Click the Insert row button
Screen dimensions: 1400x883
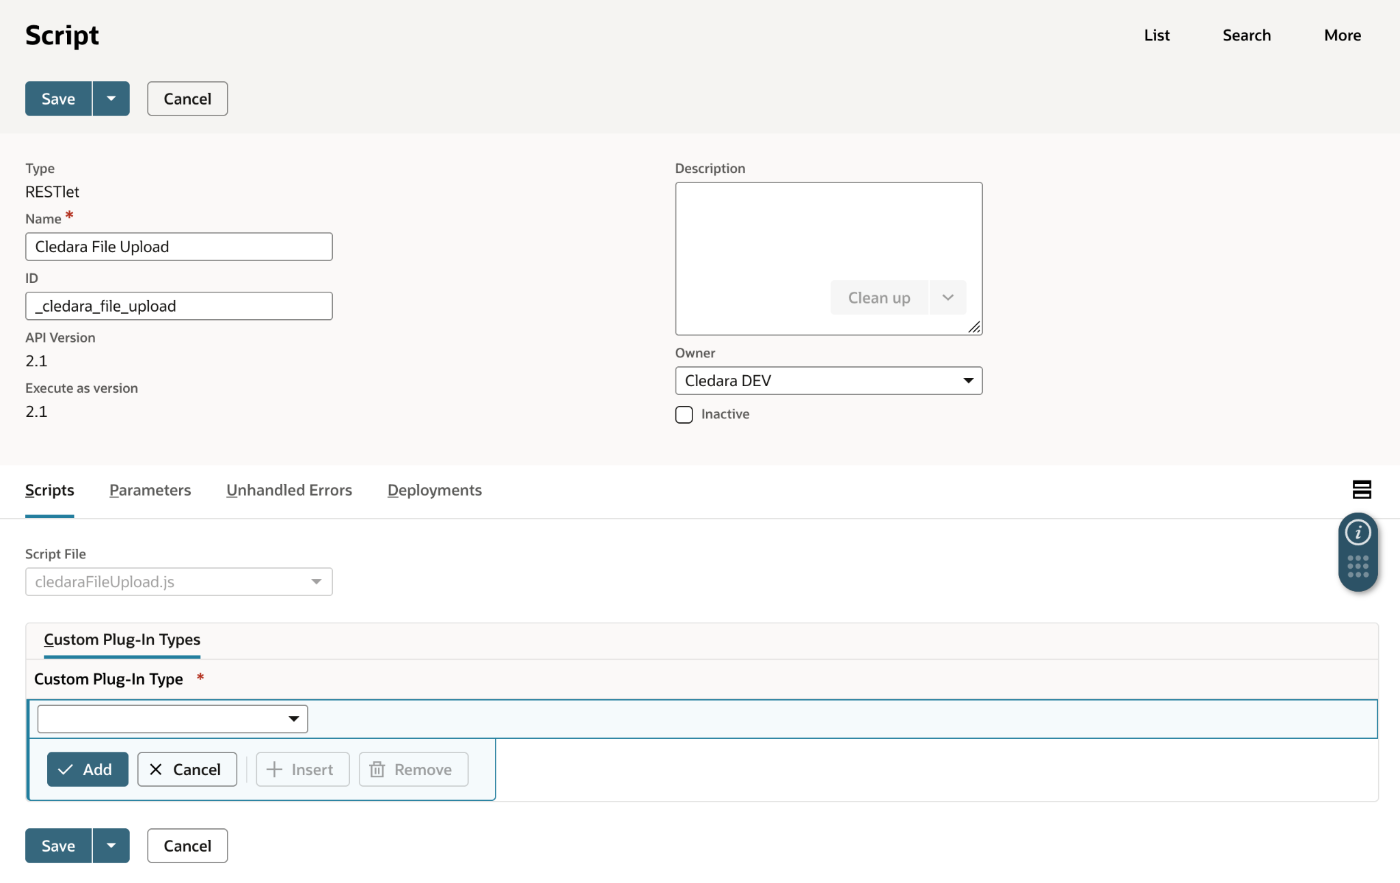point(303,770)
